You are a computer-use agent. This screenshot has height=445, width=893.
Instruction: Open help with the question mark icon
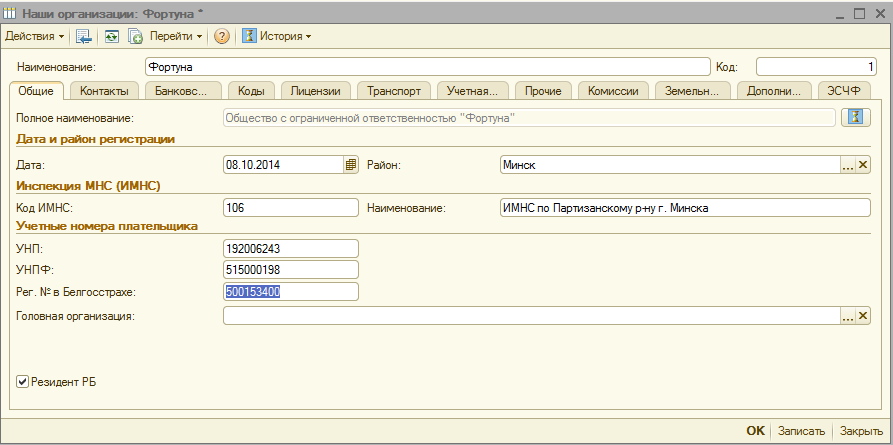coord(221,36)
